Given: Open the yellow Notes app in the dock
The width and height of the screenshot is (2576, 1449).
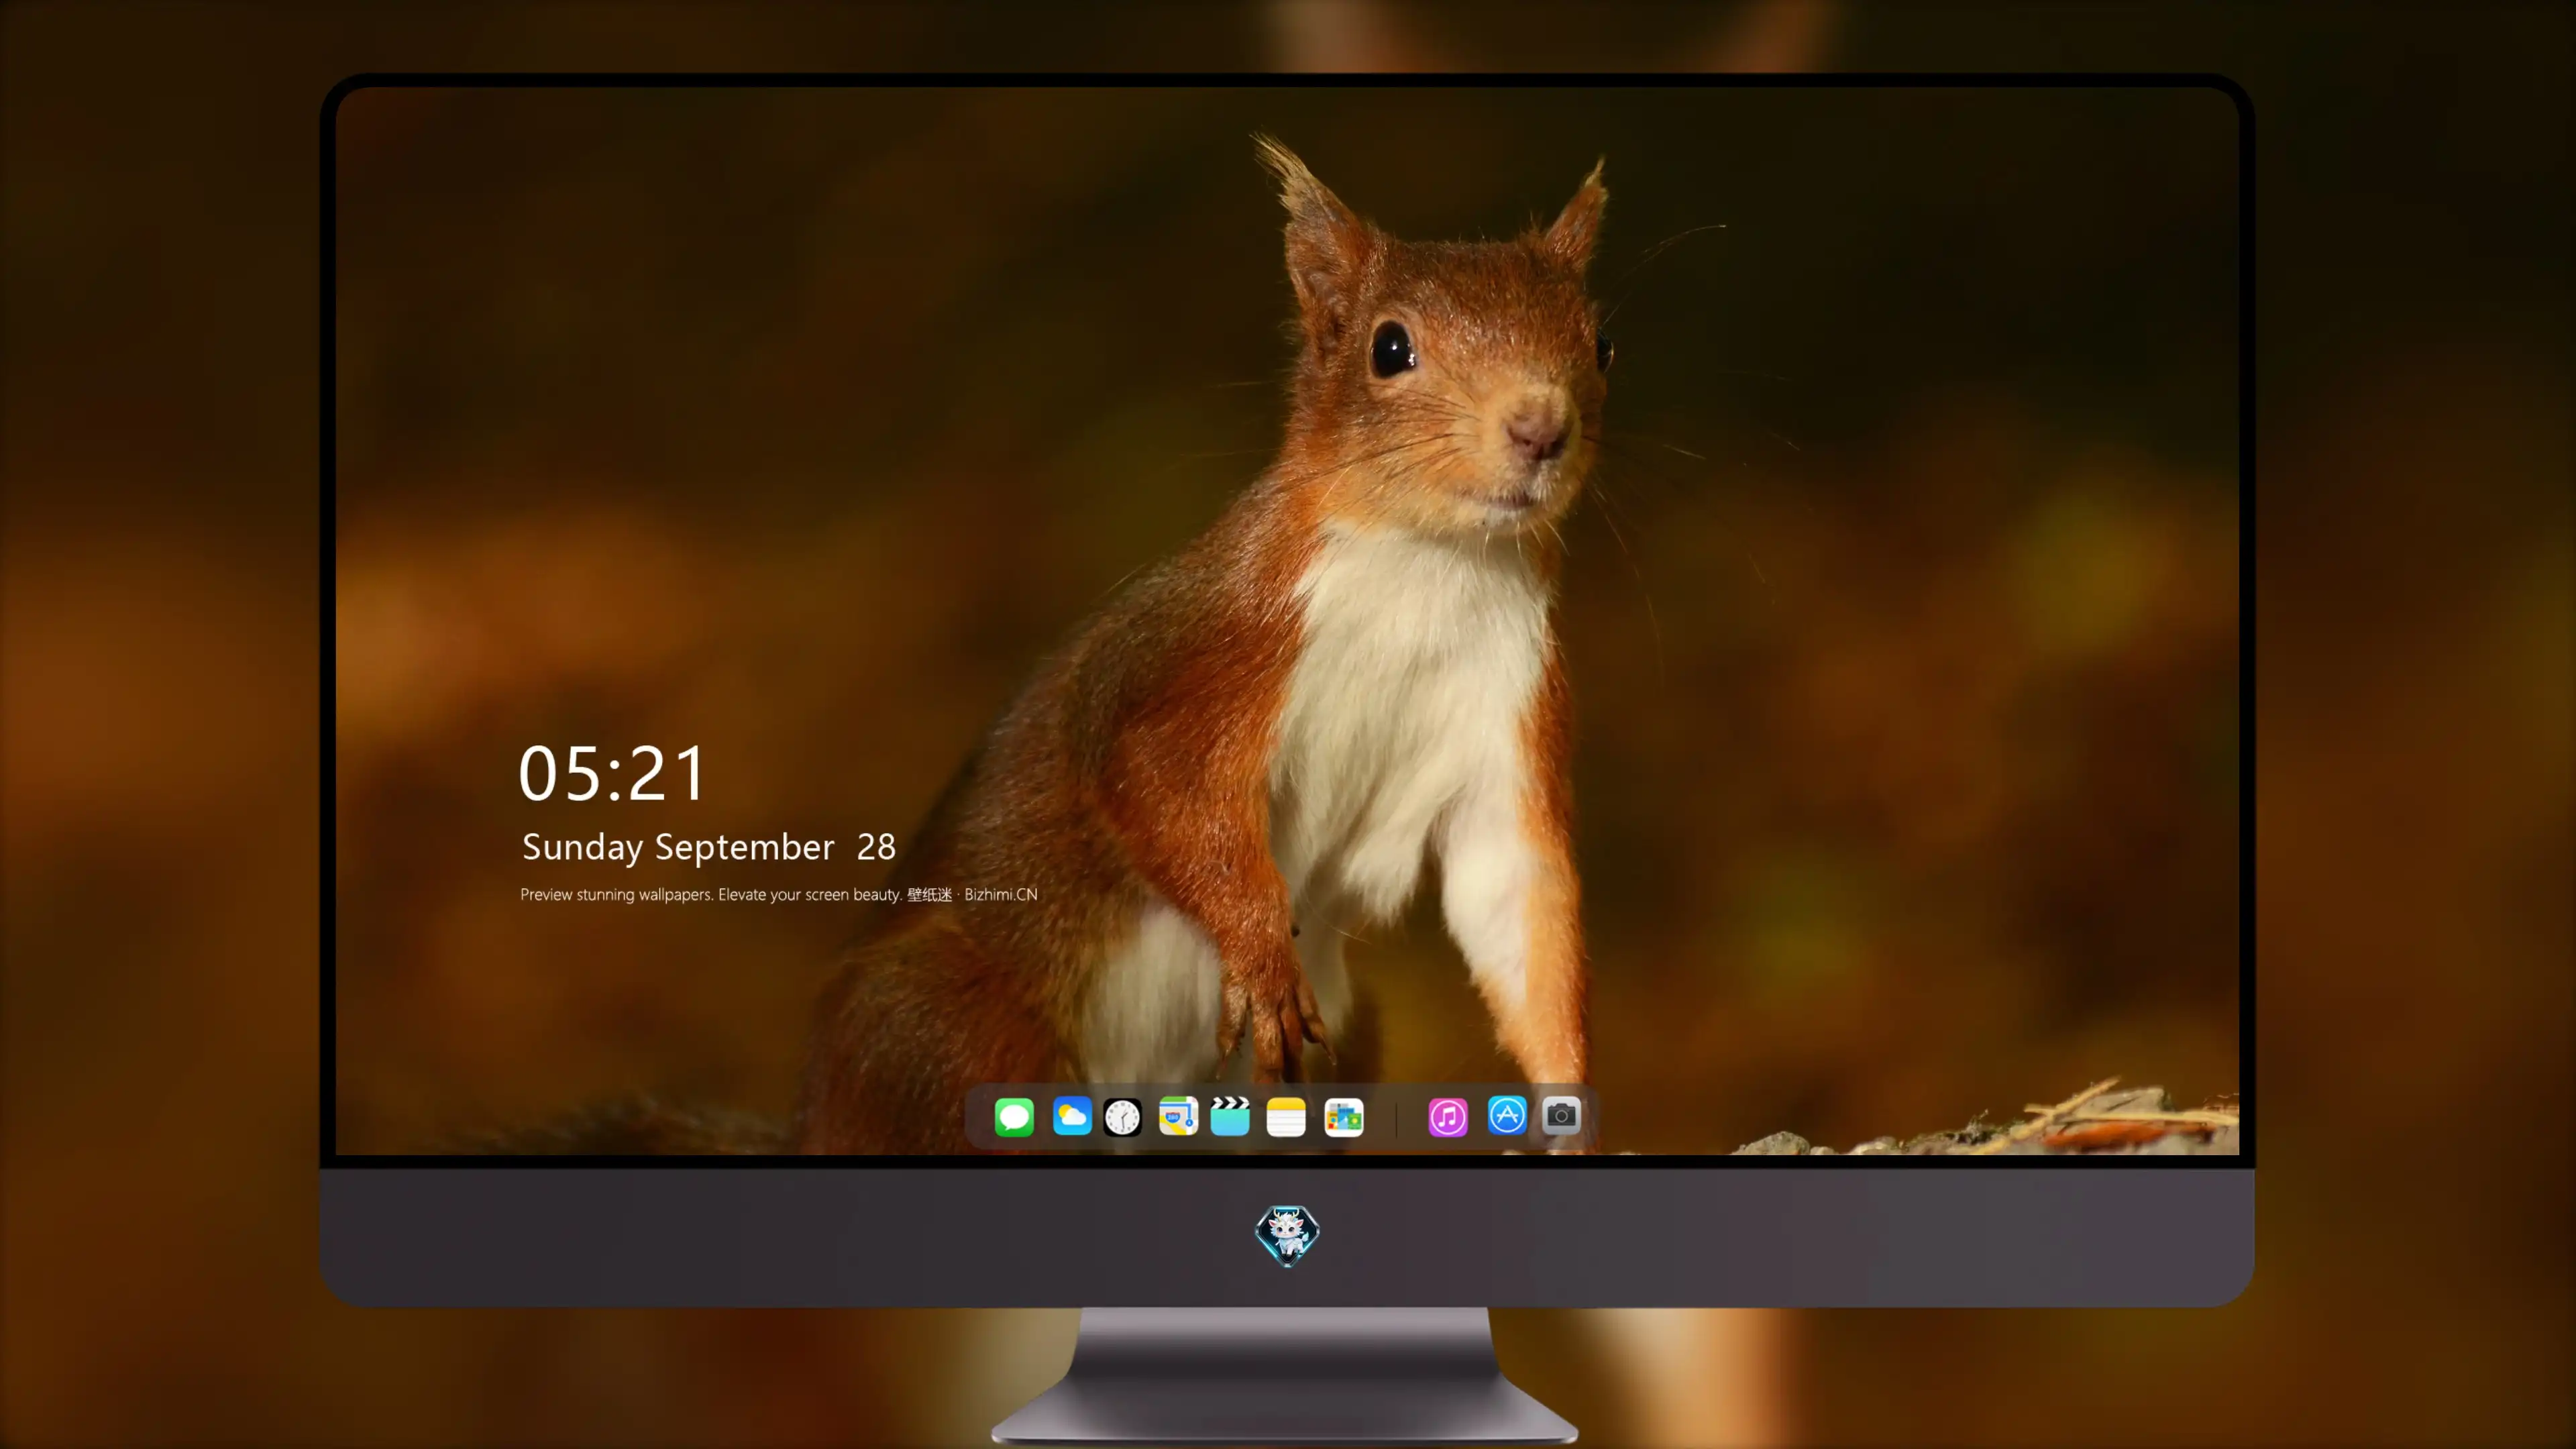Looking at the screenshot, I should (x=1286, y=1116).
